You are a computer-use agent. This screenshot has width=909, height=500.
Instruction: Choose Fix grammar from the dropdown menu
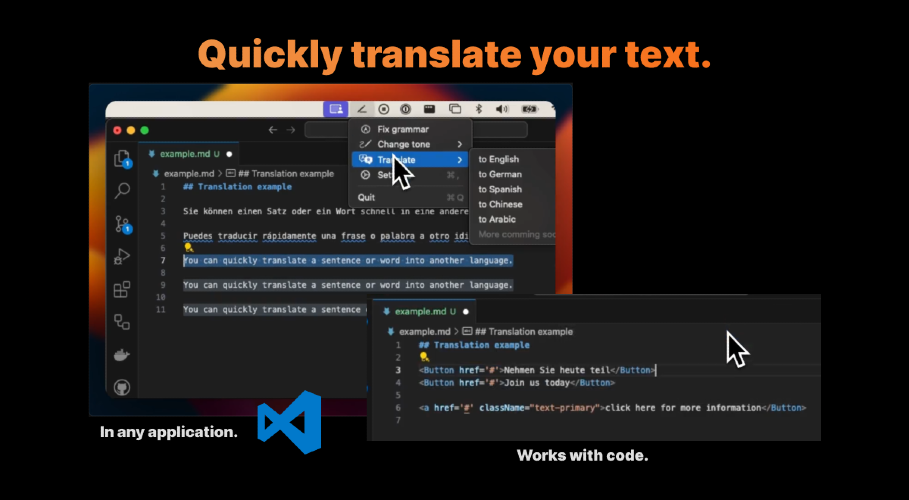point(410,129)
